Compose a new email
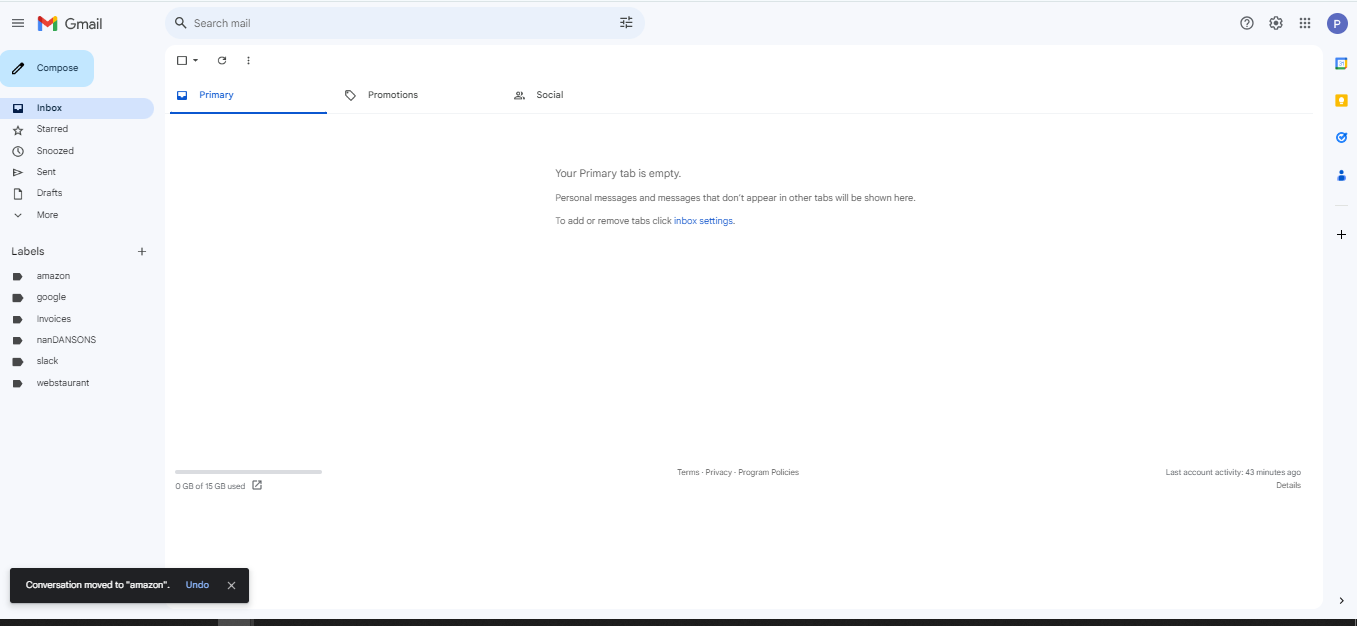The height and width of the screenshot is (626, 1357). (x=47, y=68)
